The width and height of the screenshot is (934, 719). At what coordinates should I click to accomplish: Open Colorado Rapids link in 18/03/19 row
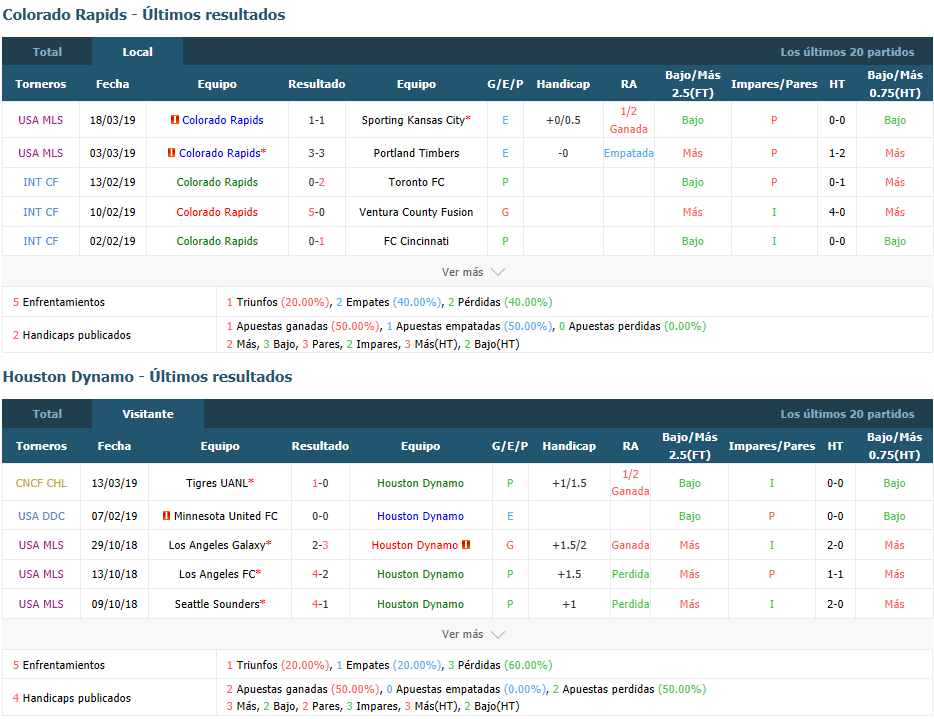(223, 120)
